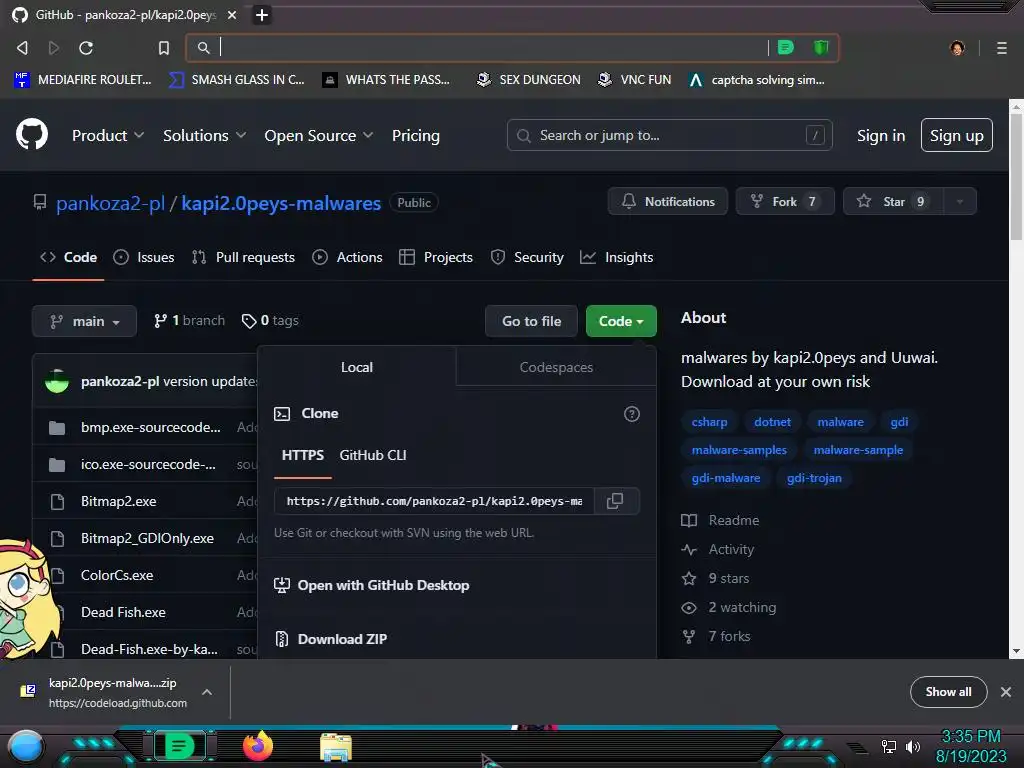Click Open with GitHub Desktop
Image resolution: width=1024 pixels, height=768 pixels.
(383, 585)
